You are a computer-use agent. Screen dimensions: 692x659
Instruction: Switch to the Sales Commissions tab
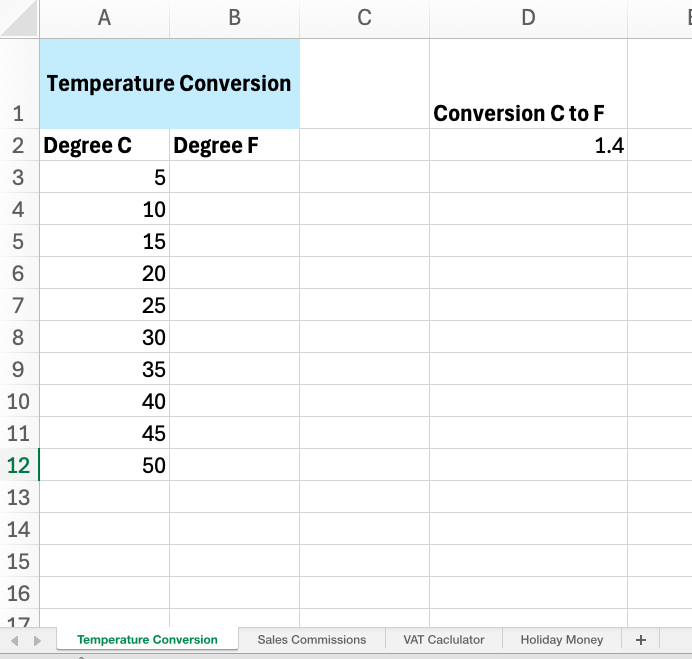[x=311, y=640]
